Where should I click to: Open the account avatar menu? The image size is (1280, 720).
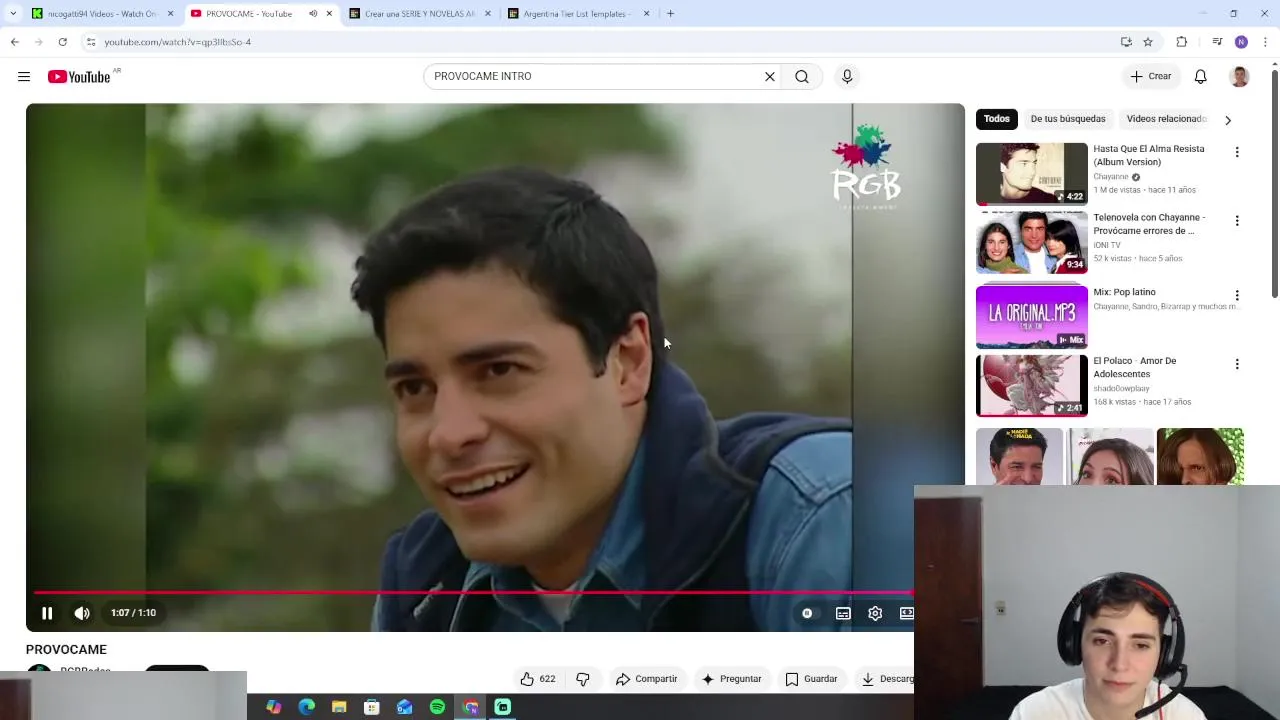[x=1240, y=77]
